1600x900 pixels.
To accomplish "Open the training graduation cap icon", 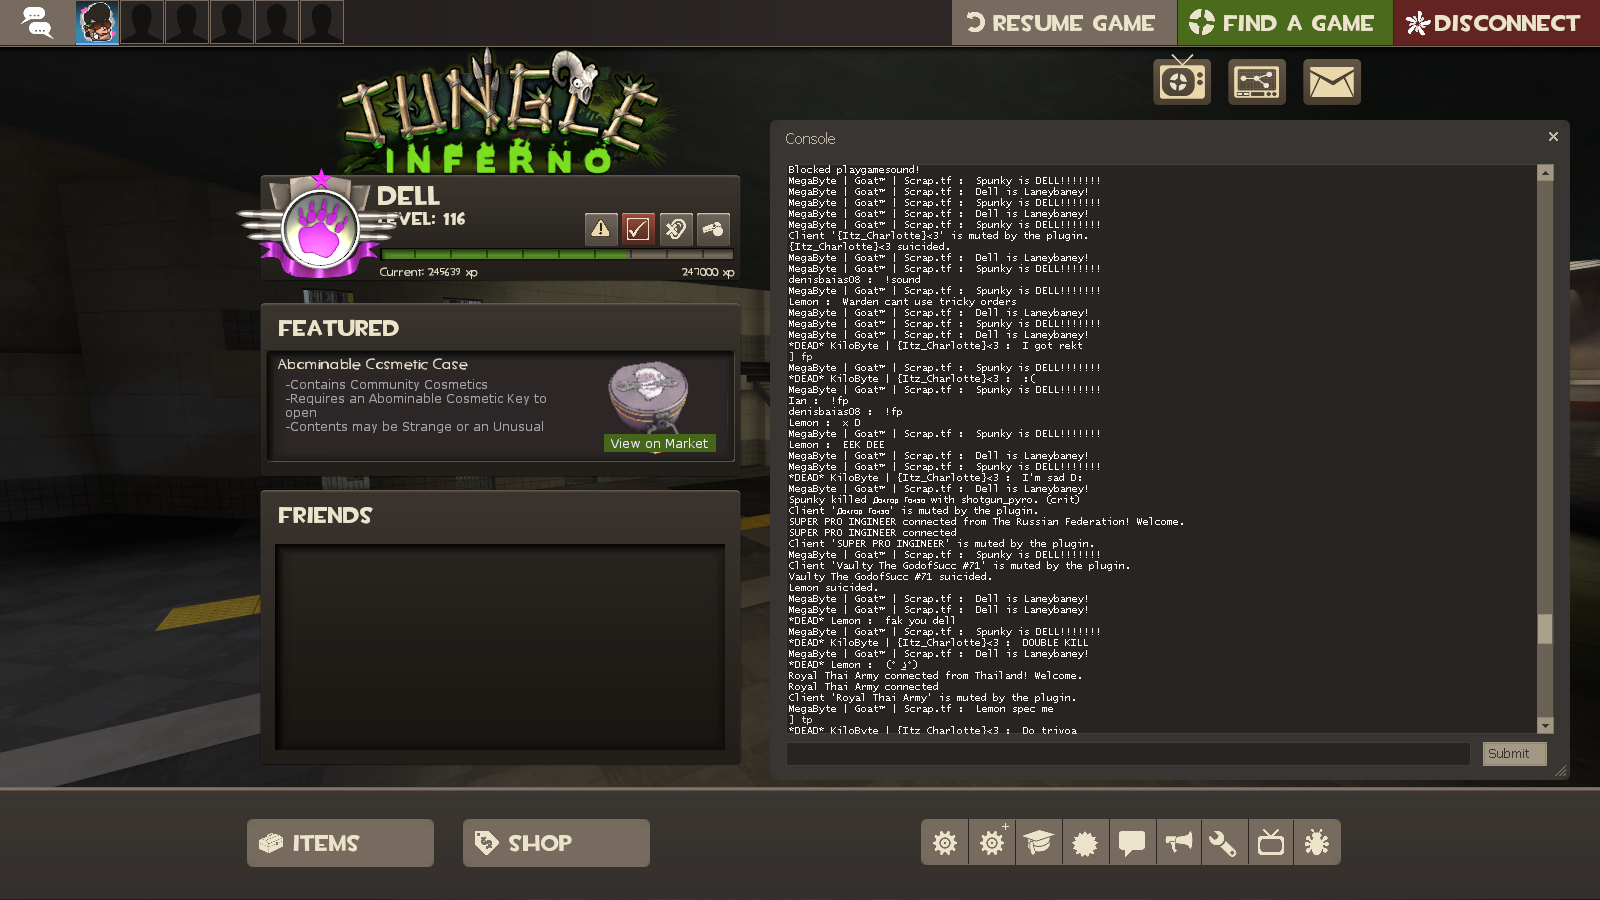I will point(1038,843).
